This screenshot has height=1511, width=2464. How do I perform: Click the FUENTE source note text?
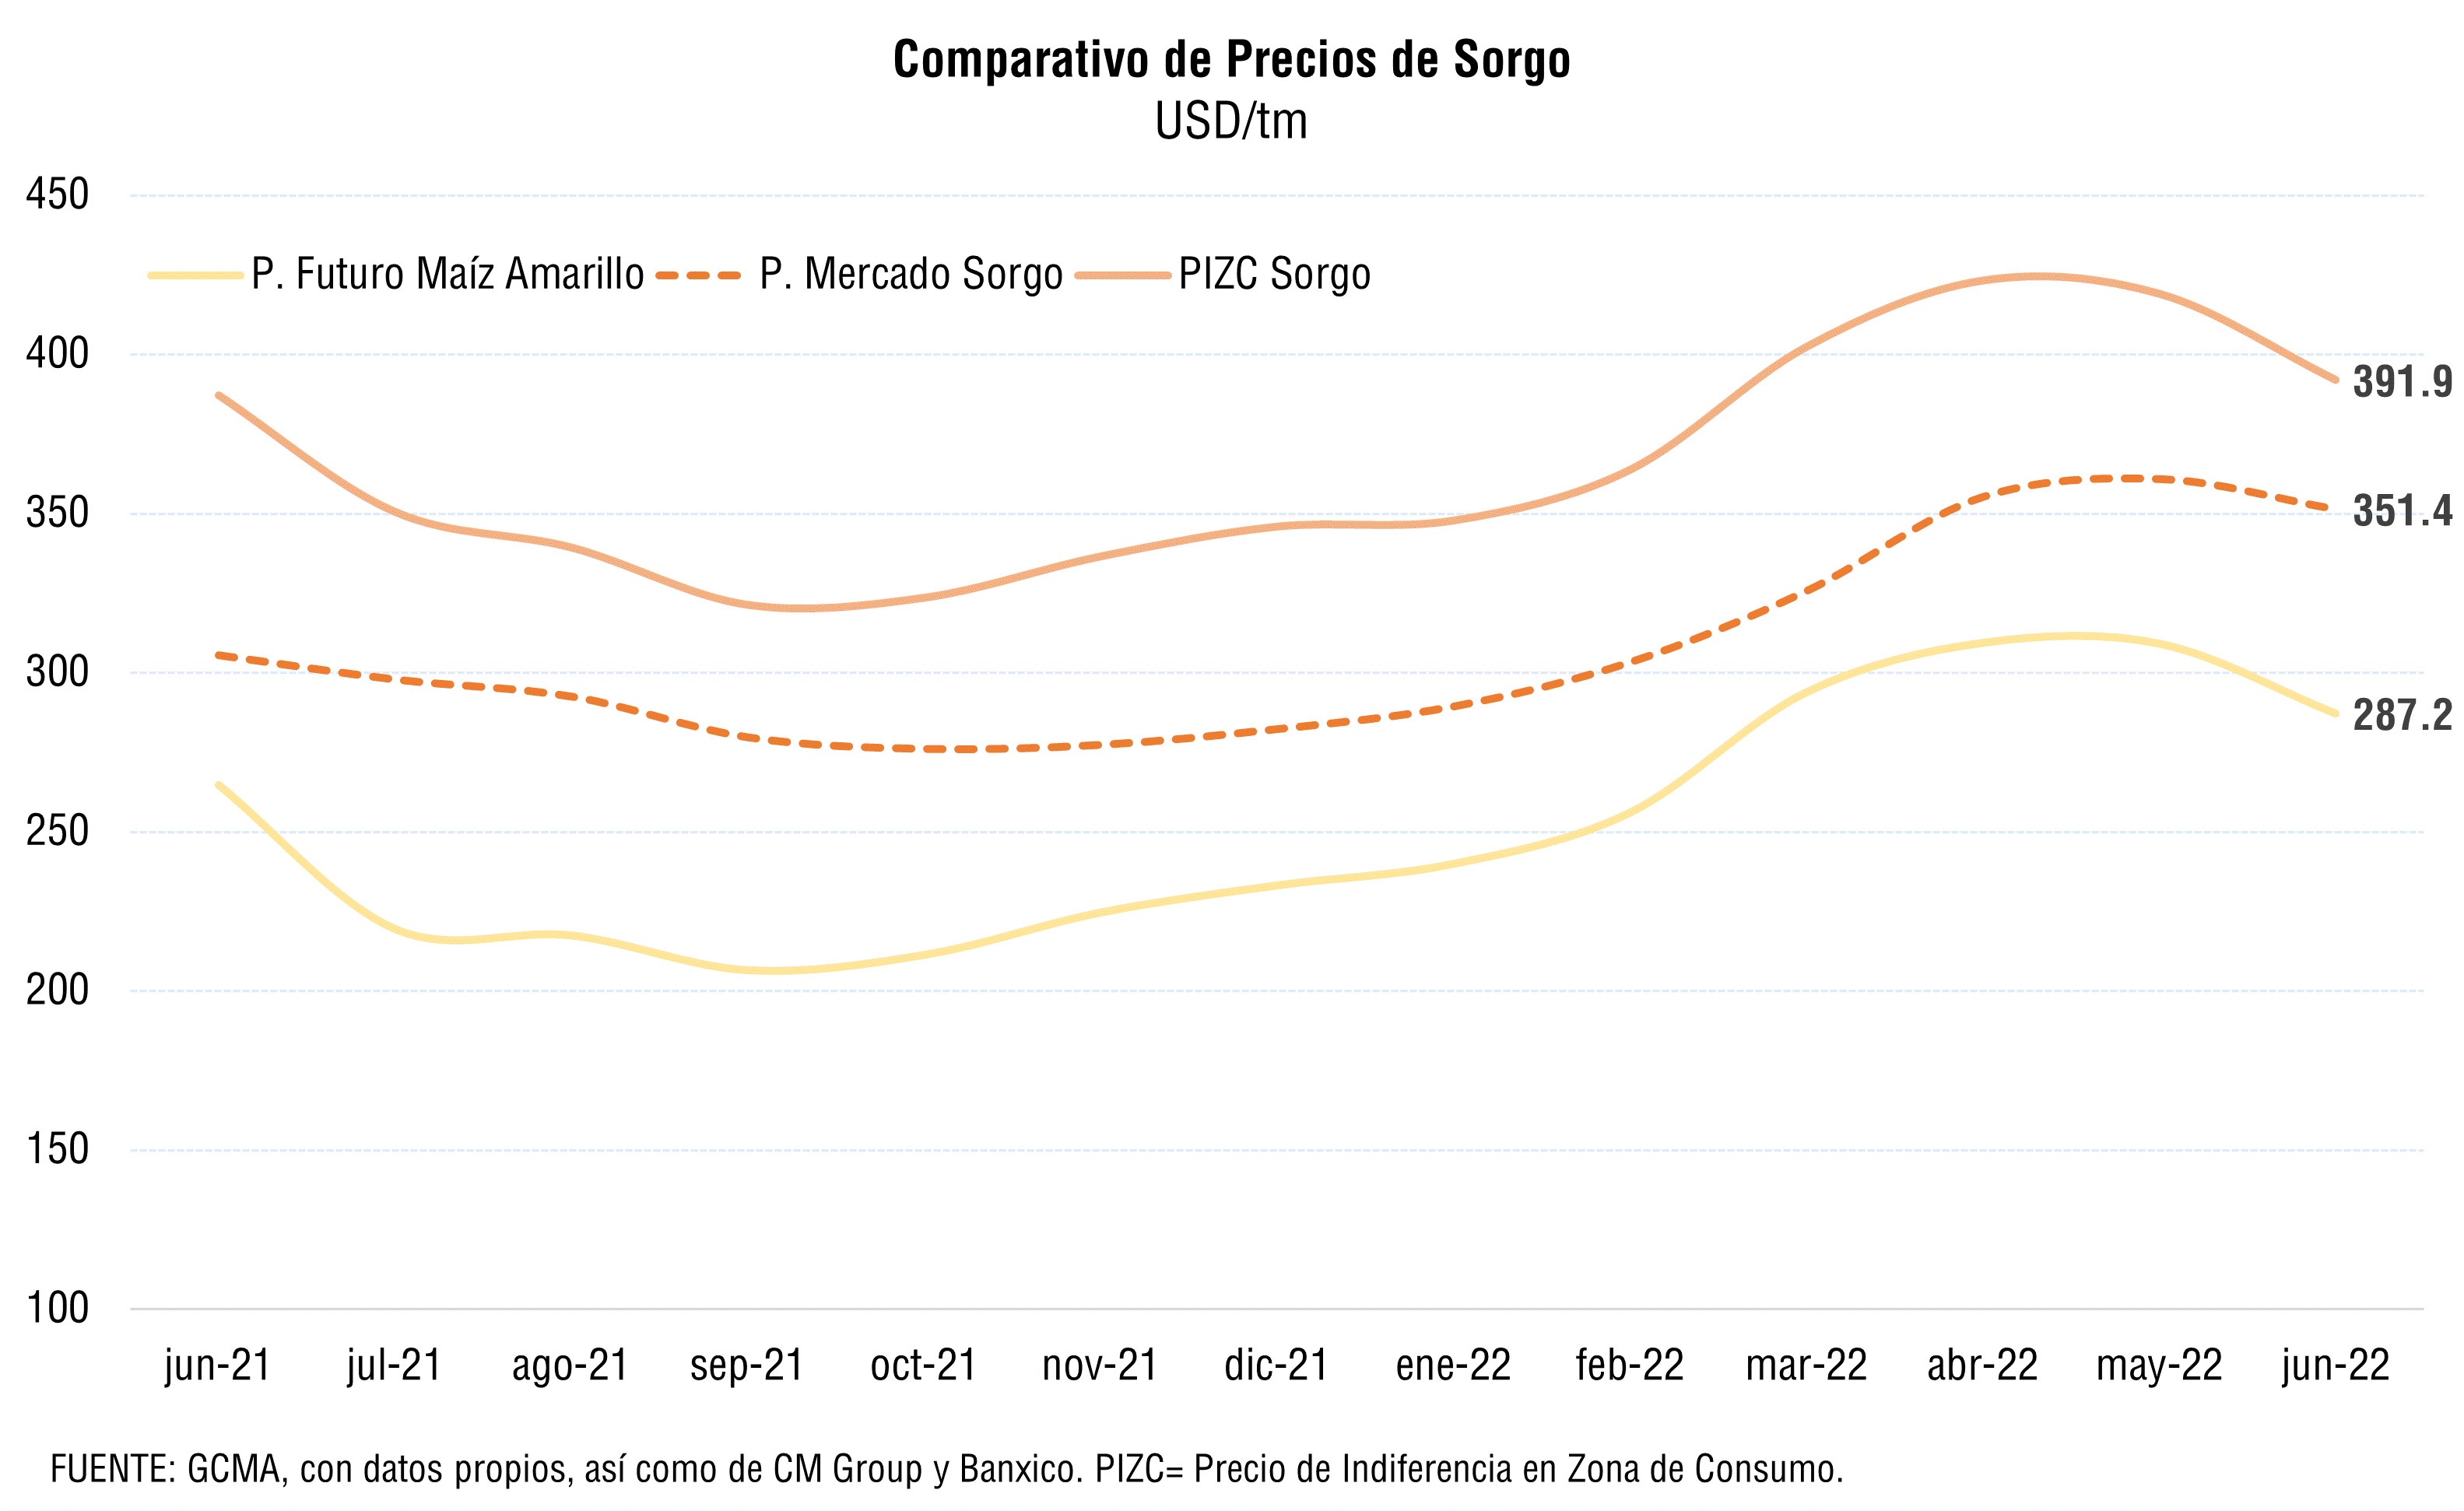tap(946, 1469)
